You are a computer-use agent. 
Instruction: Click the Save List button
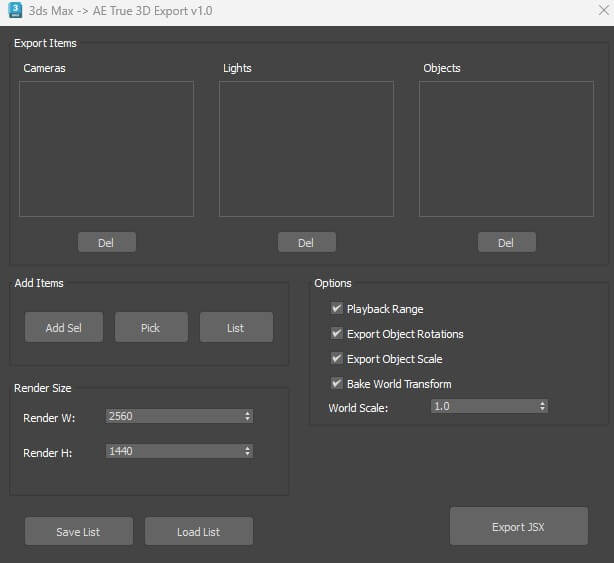coord(79,531)
